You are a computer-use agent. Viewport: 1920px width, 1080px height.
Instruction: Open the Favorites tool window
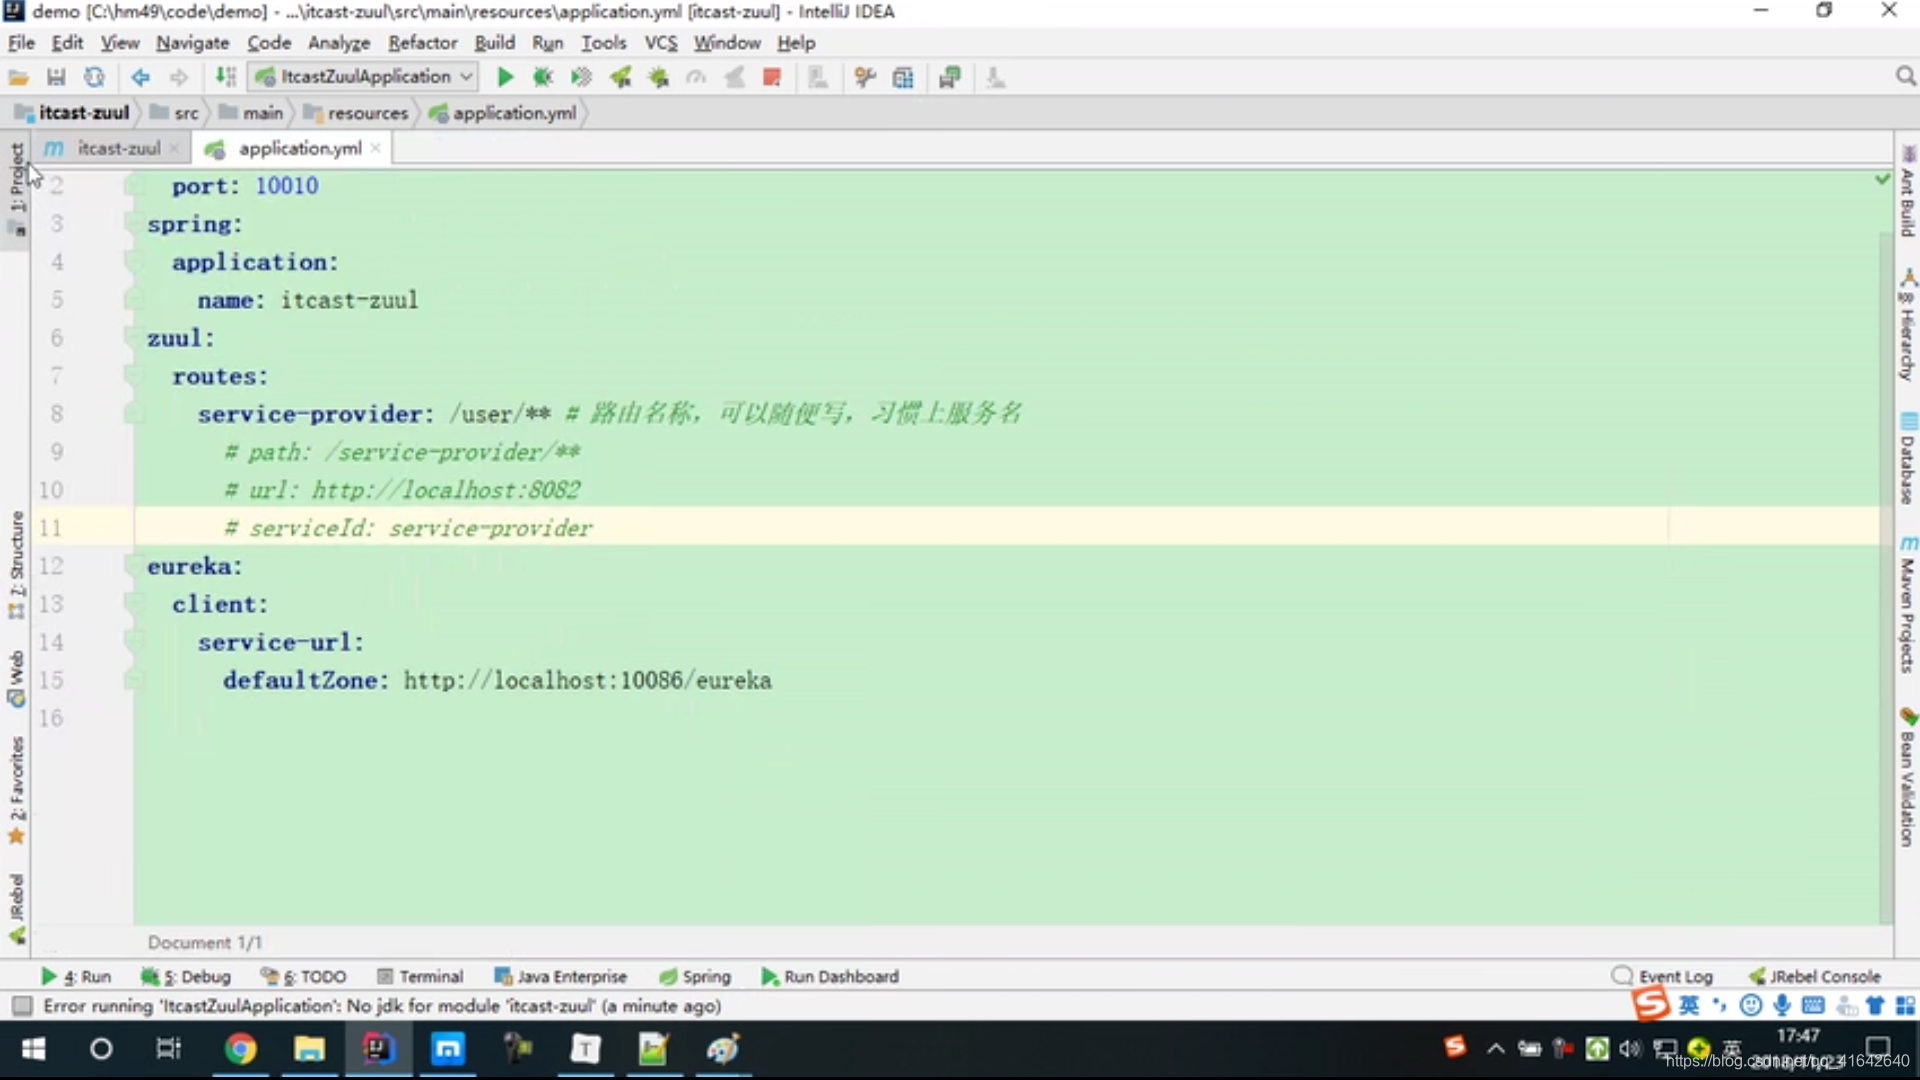[x=16, y=790]
